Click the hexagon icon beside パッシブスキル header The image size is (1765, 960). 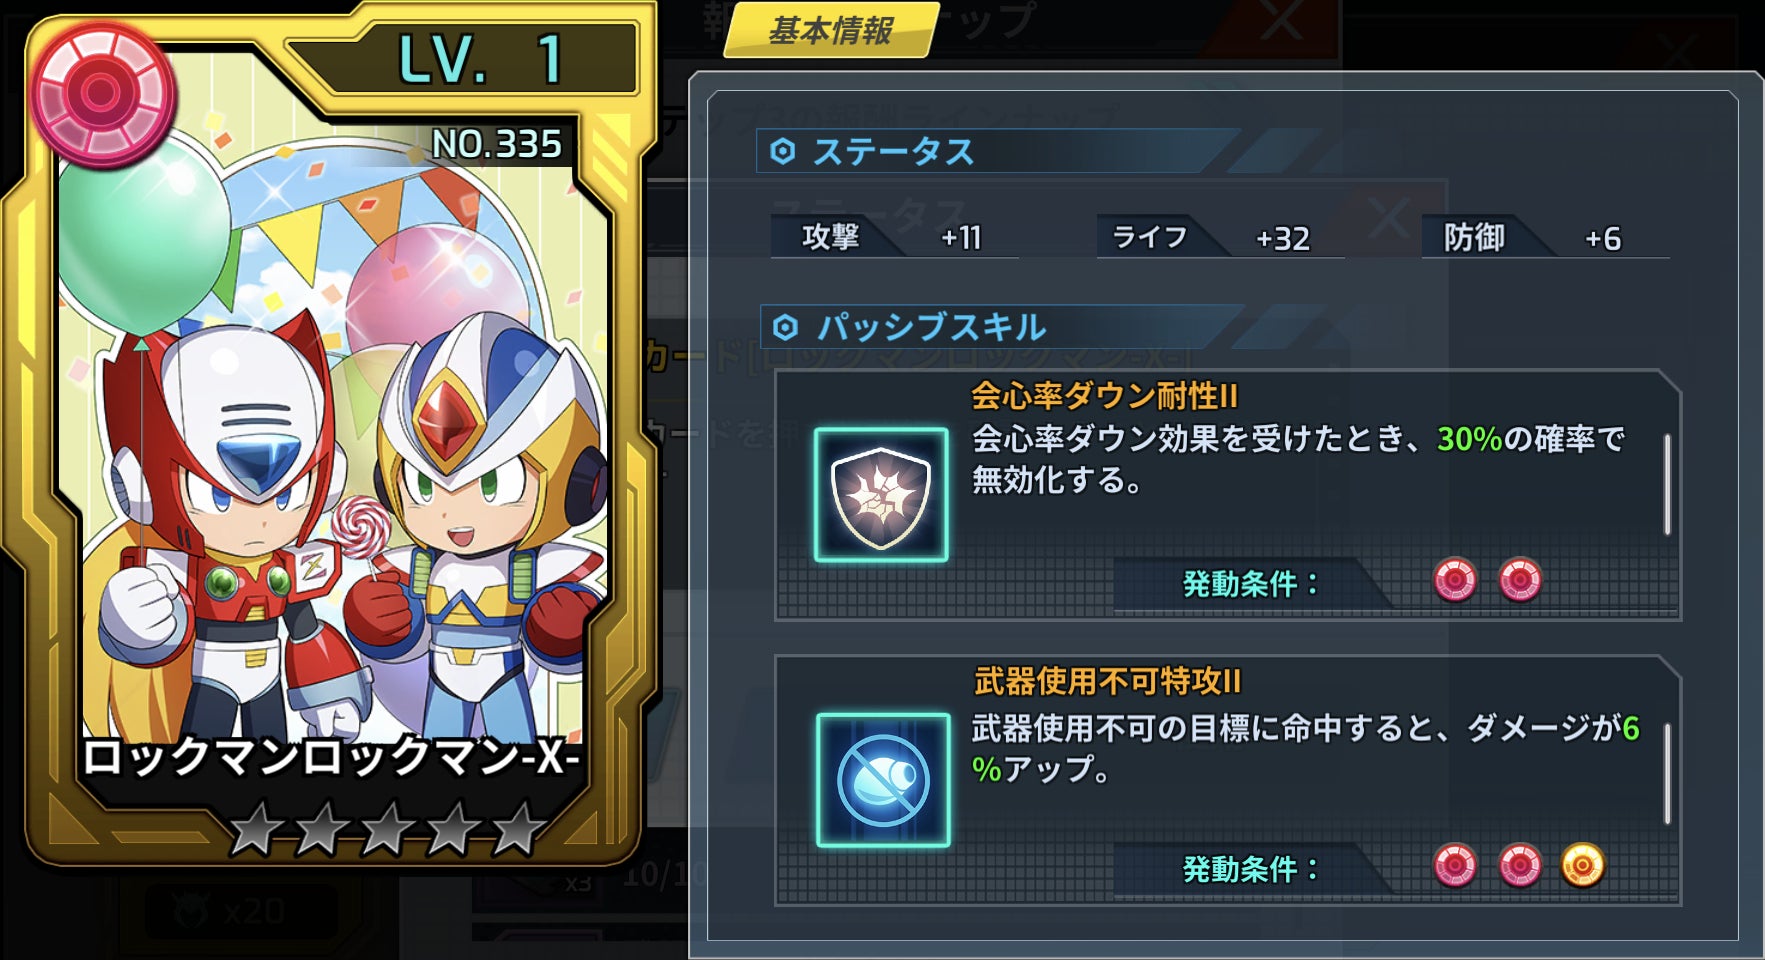[x=786, y=327]
